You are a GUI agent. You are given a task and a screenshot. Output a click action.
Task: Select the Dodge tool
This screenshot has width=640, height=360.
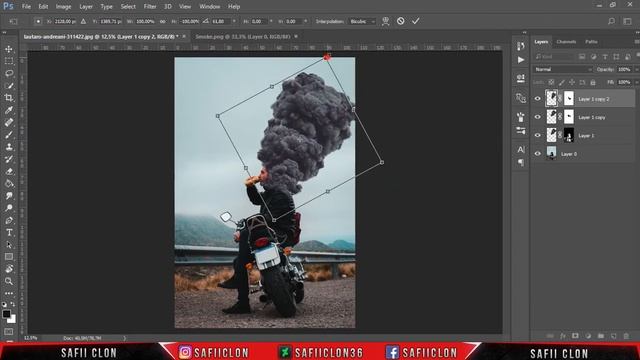point(9,208)
